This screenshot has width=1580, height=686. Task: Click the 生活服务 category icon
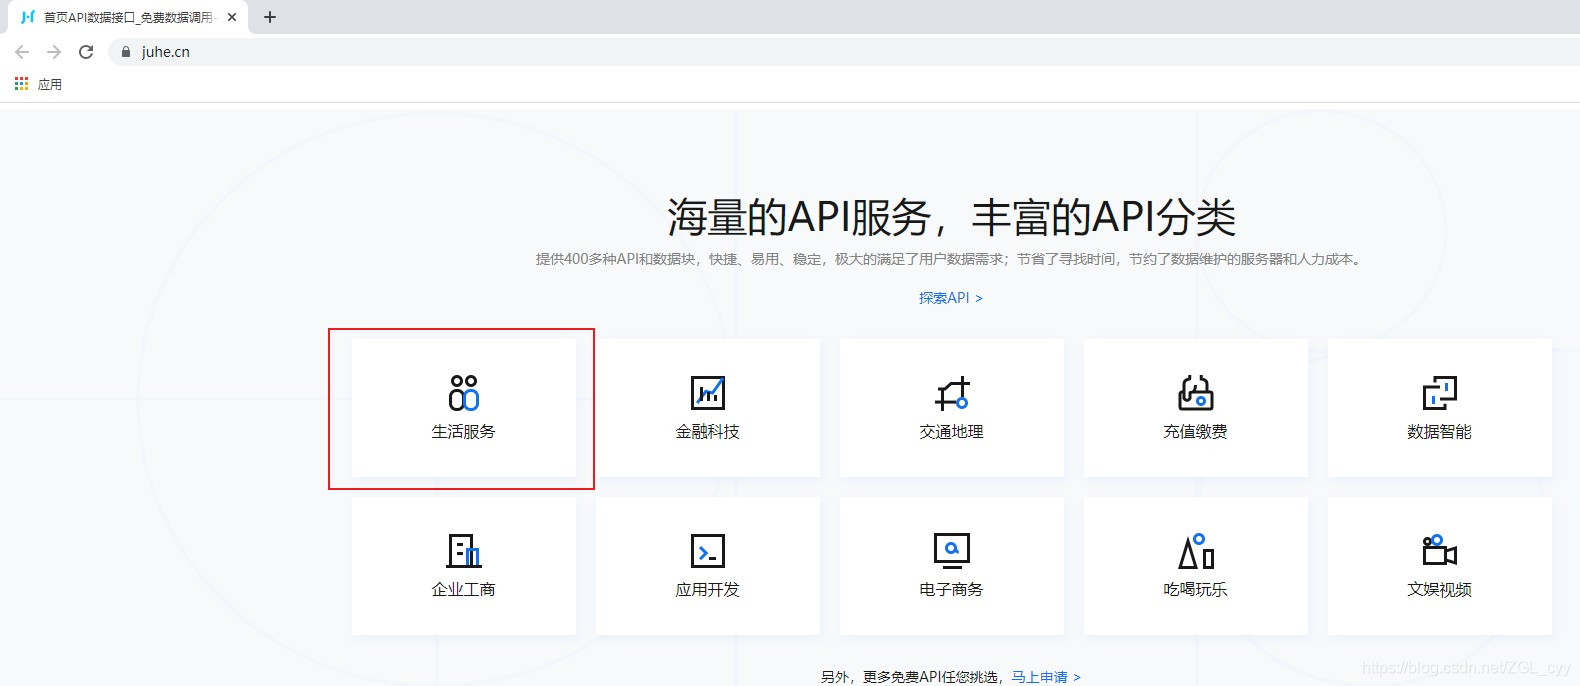tap(464, 393)
